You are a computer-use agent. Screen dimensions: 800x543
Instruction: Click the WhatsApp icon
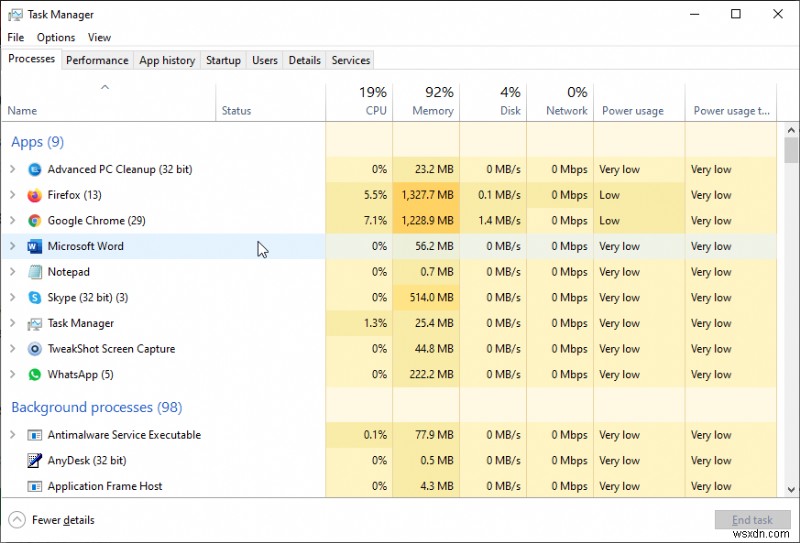35,375
